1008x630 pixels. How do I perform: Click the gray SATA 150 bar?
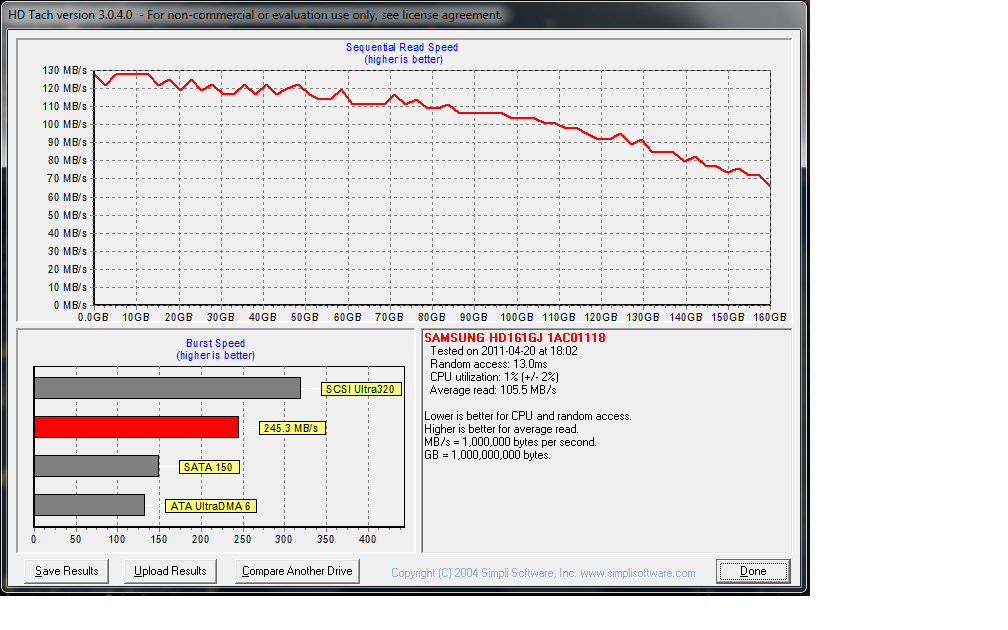[96, 466]
